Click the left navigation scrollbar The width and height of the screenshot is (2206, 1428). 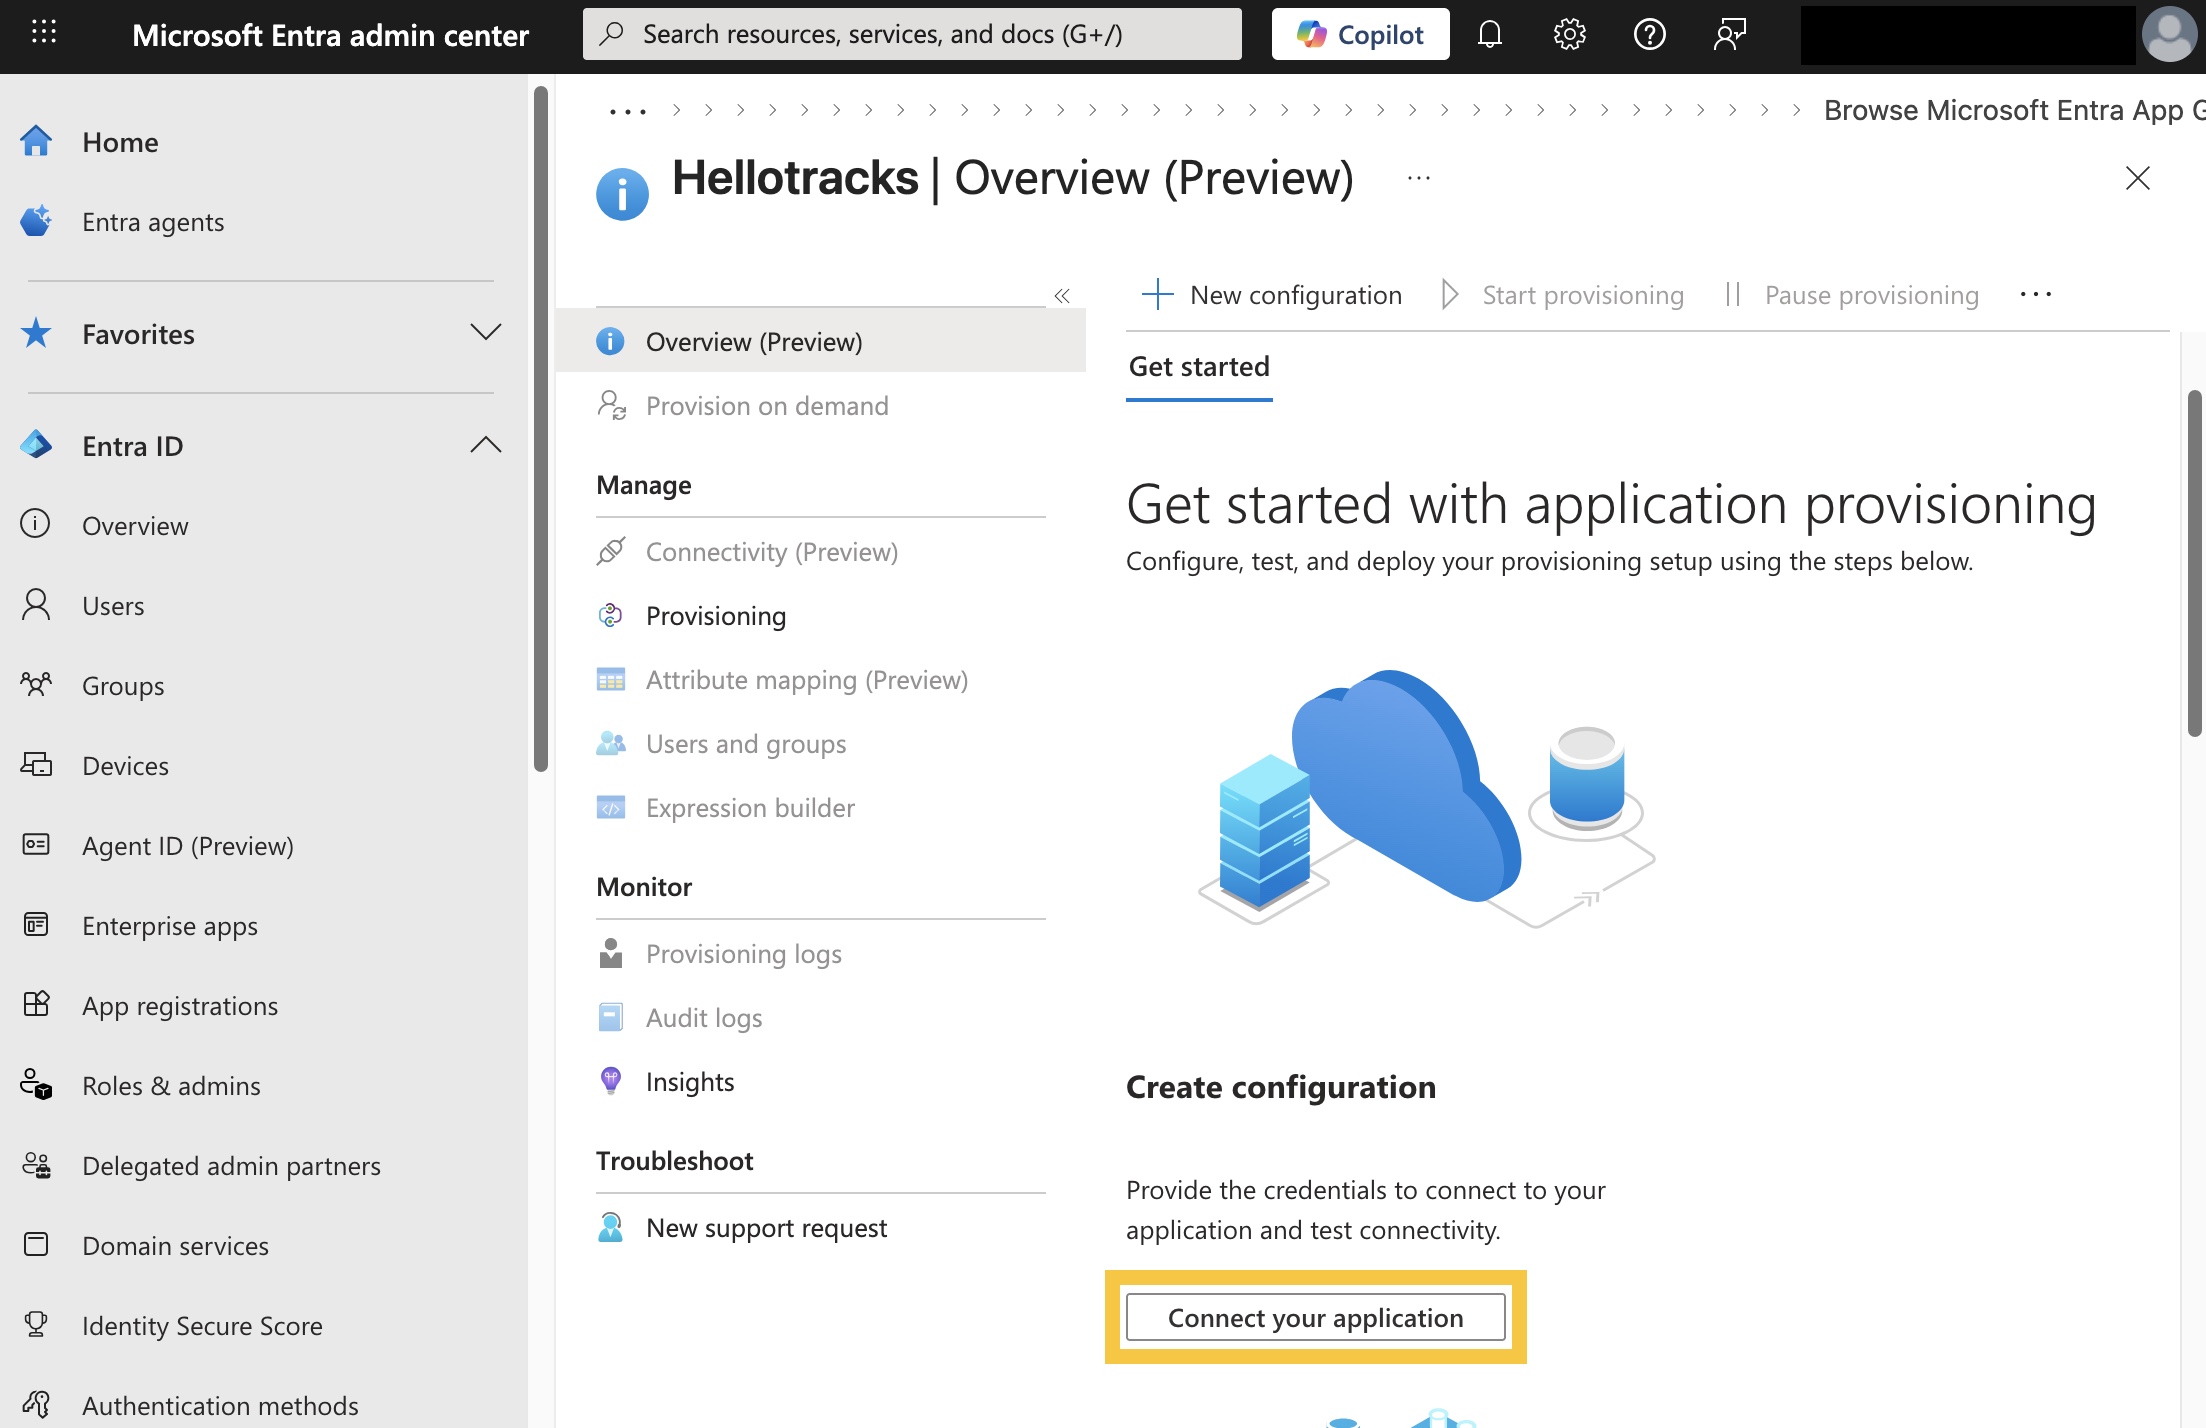click(541, 430)
